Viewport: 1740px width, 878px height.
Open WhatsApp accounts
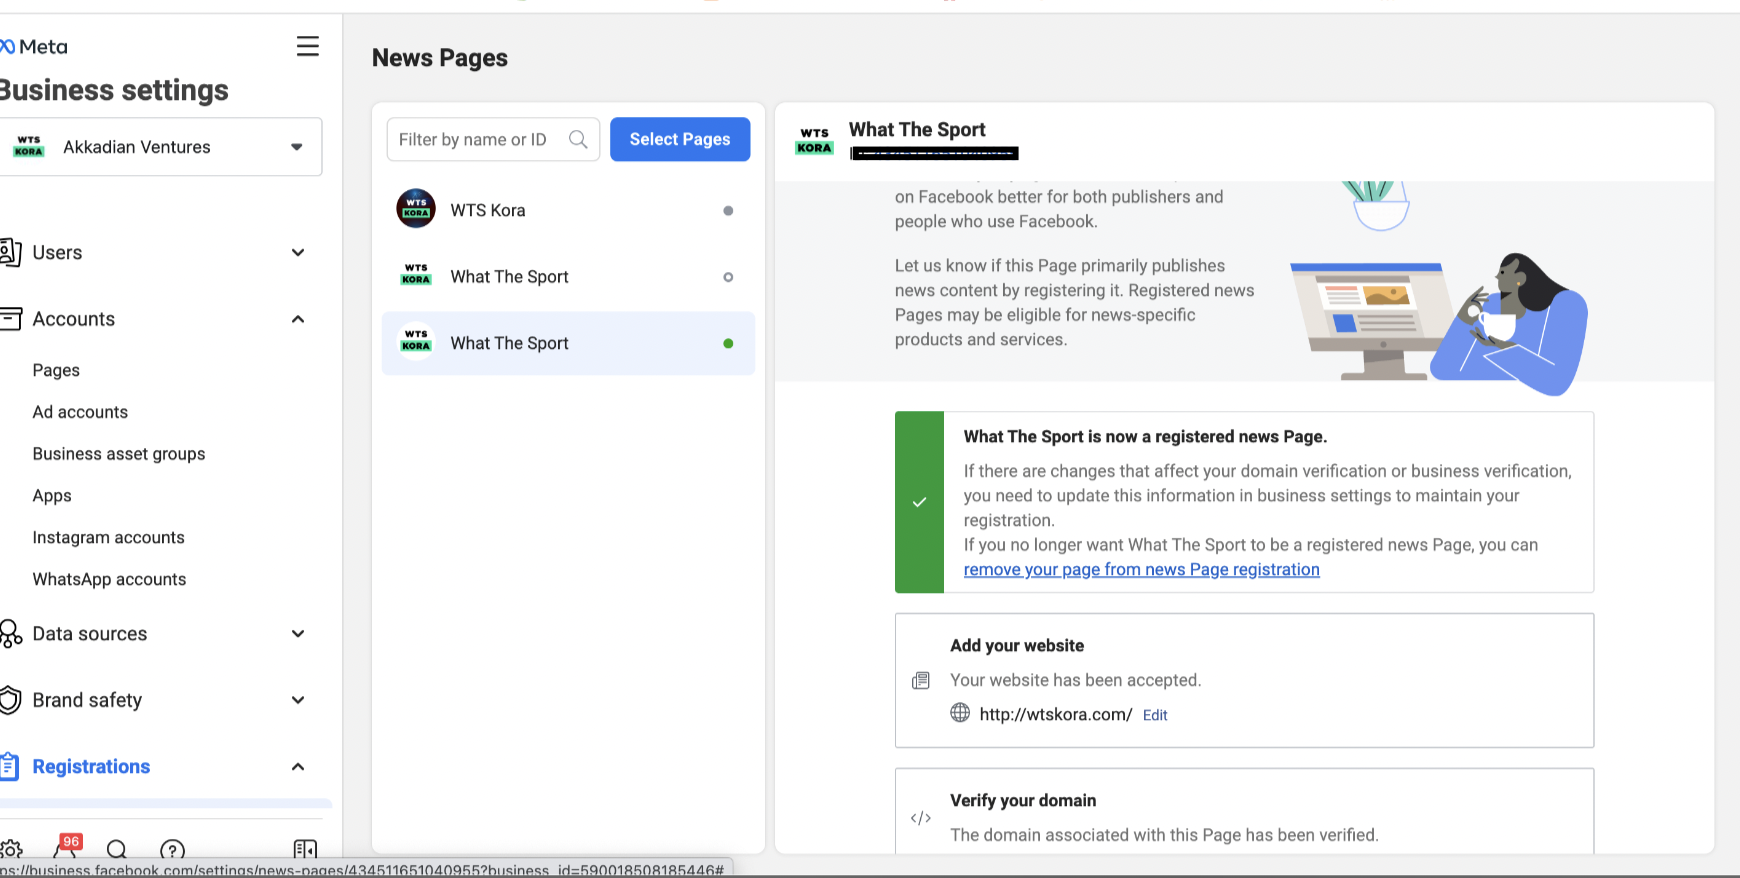click(110, 580)
